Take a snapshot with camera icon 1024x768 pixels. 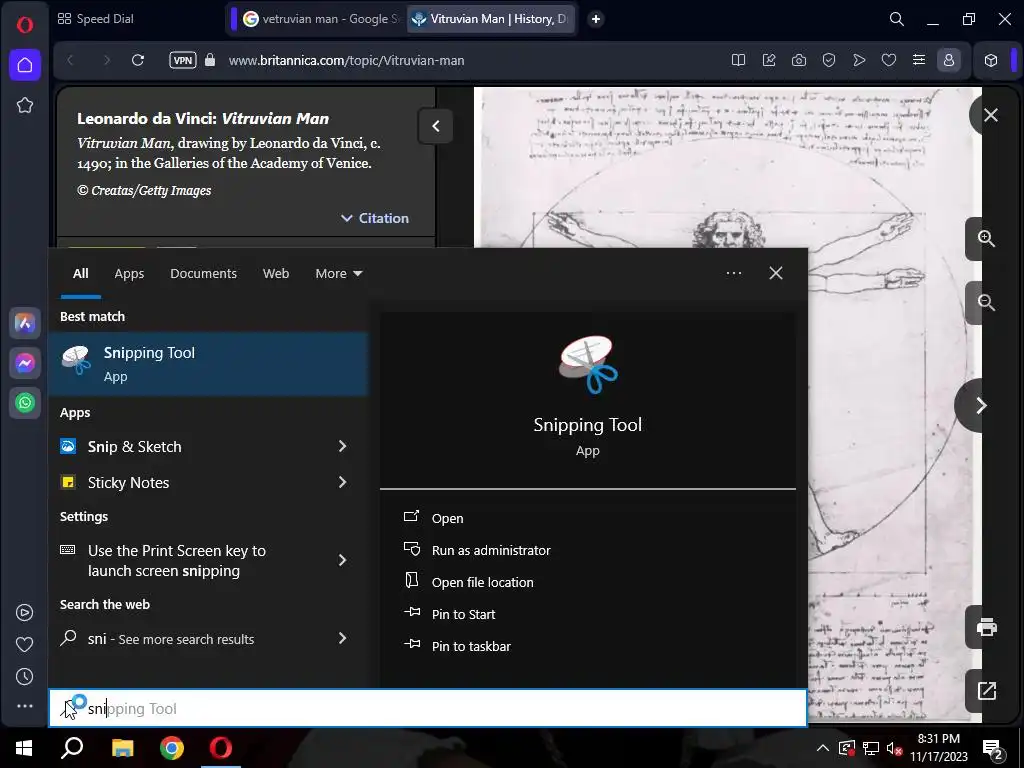799,60
